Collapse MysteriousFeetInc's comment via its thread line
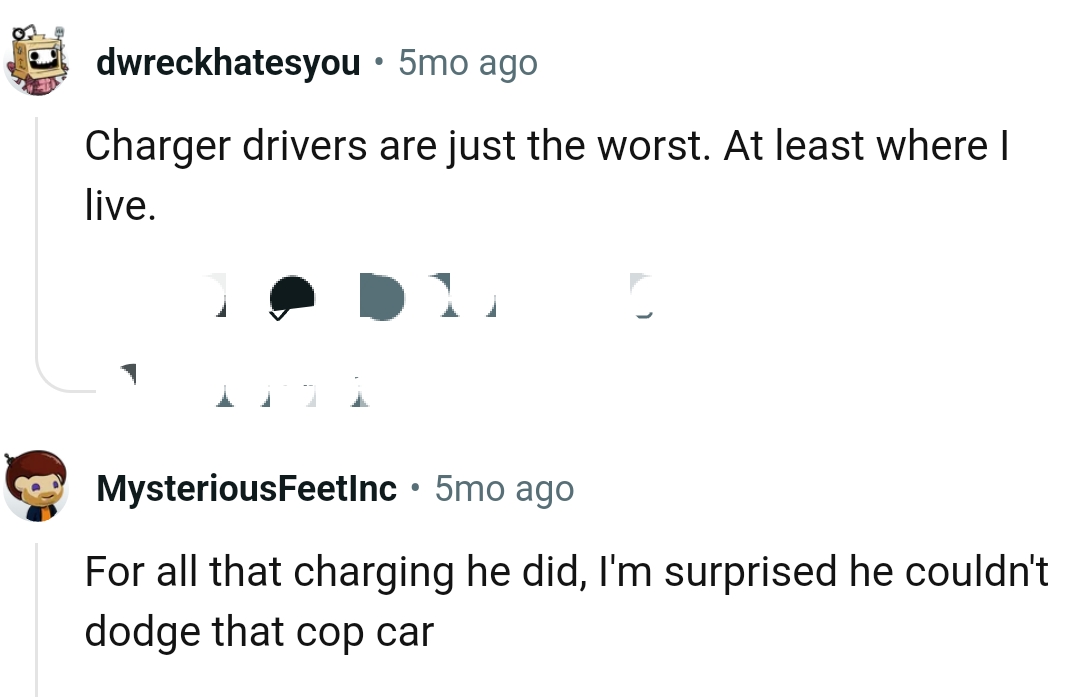Viewport: 1080px width, 697px height. (x=38, y=620)
